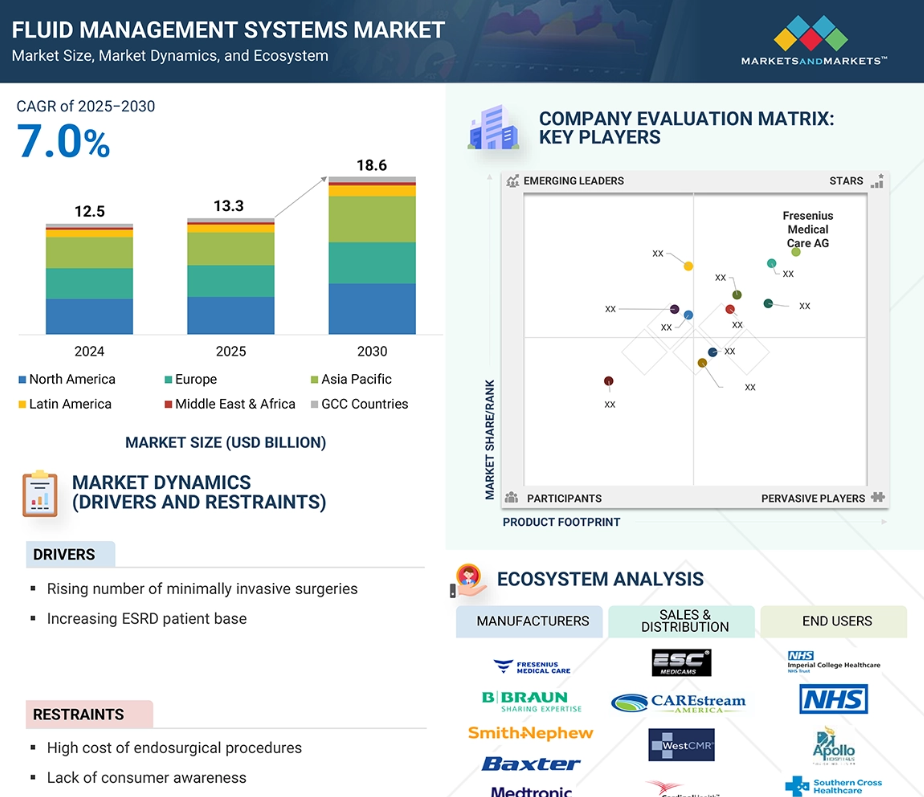Click the Medtronic logo
The image size is (924, 797).
[x=531, y=791]
